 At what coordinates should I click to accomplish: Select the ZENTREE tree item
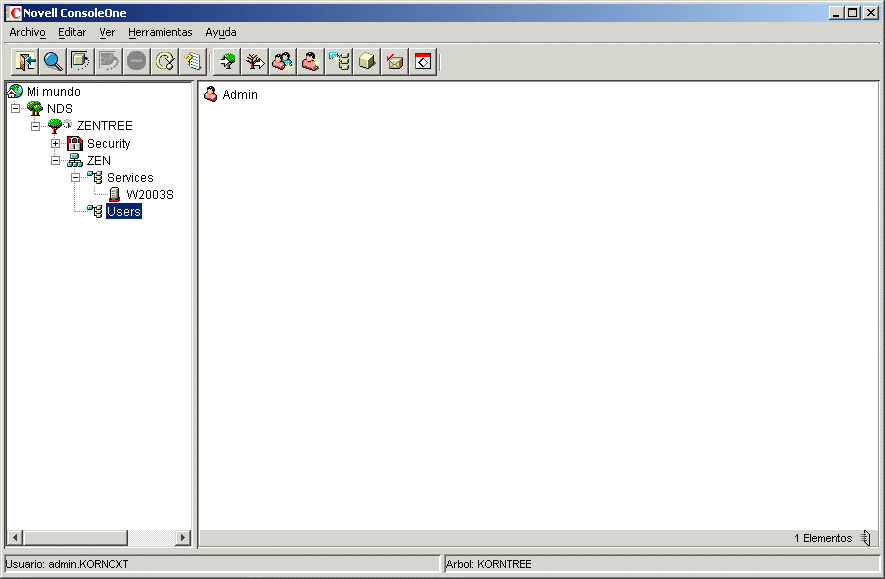pos(104,125)
